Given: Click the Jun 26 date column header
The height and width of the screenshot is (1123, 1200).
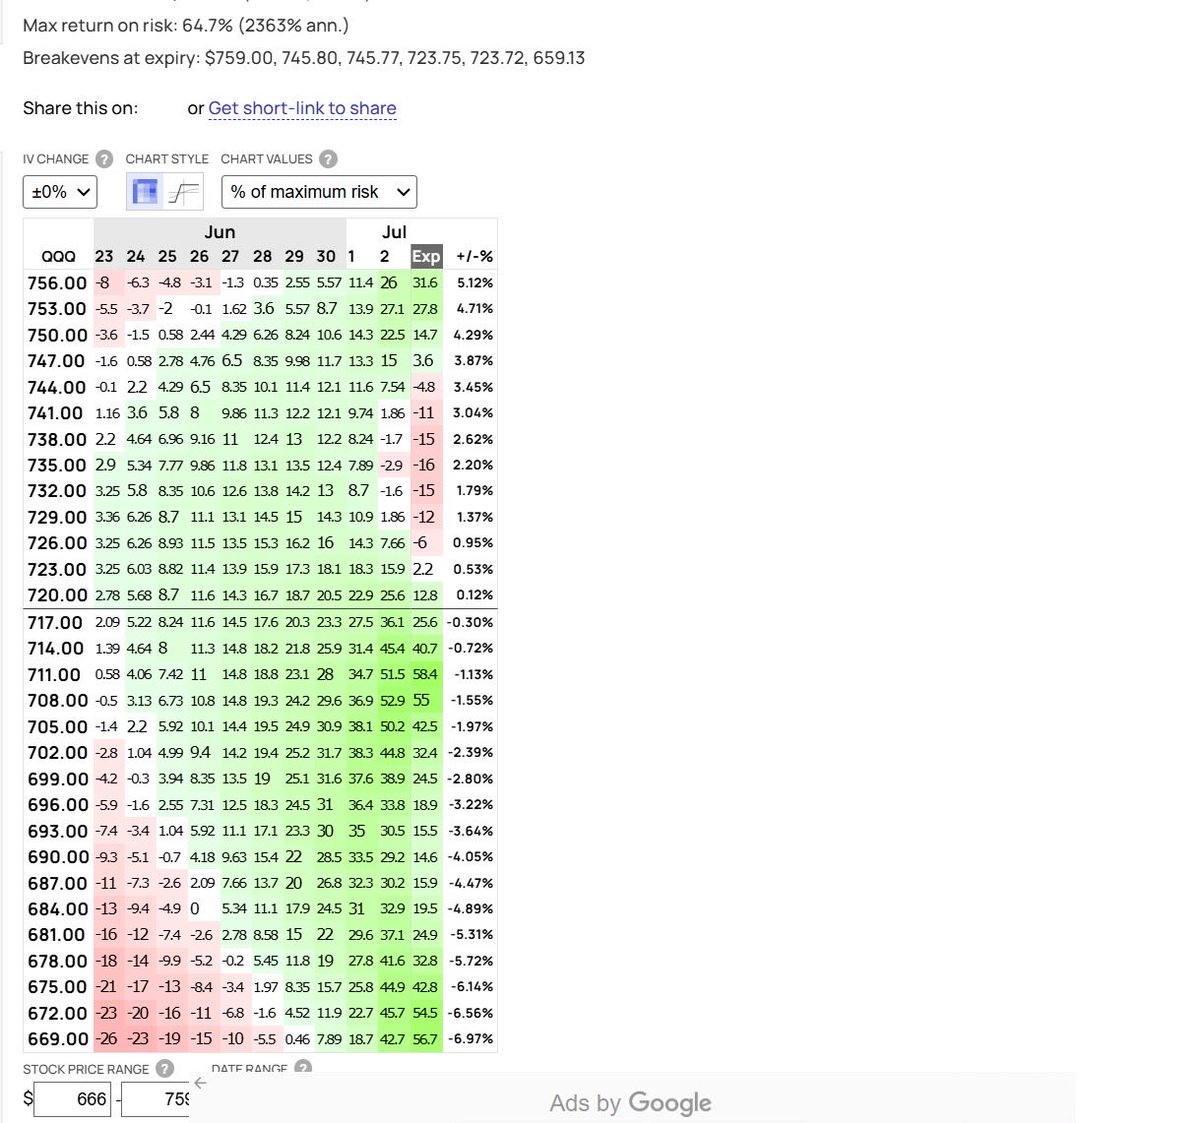Looking at the screenshot, I should coord(200,257).
